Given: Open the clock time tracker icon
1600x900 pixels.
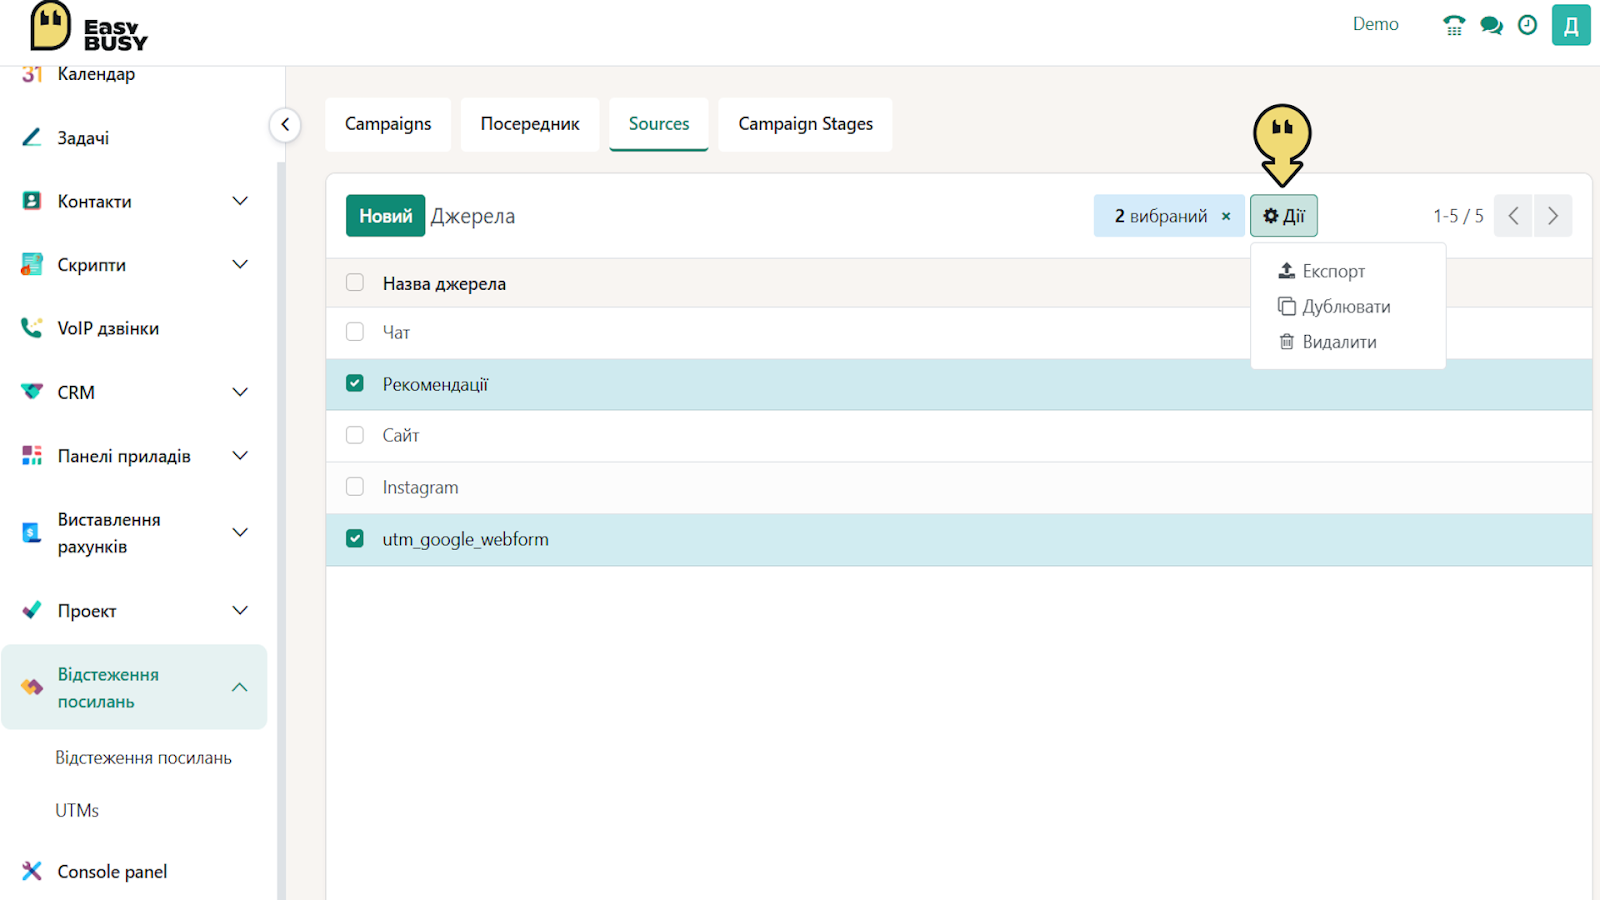Looking at the screenshot, I should coord(1527,25).
